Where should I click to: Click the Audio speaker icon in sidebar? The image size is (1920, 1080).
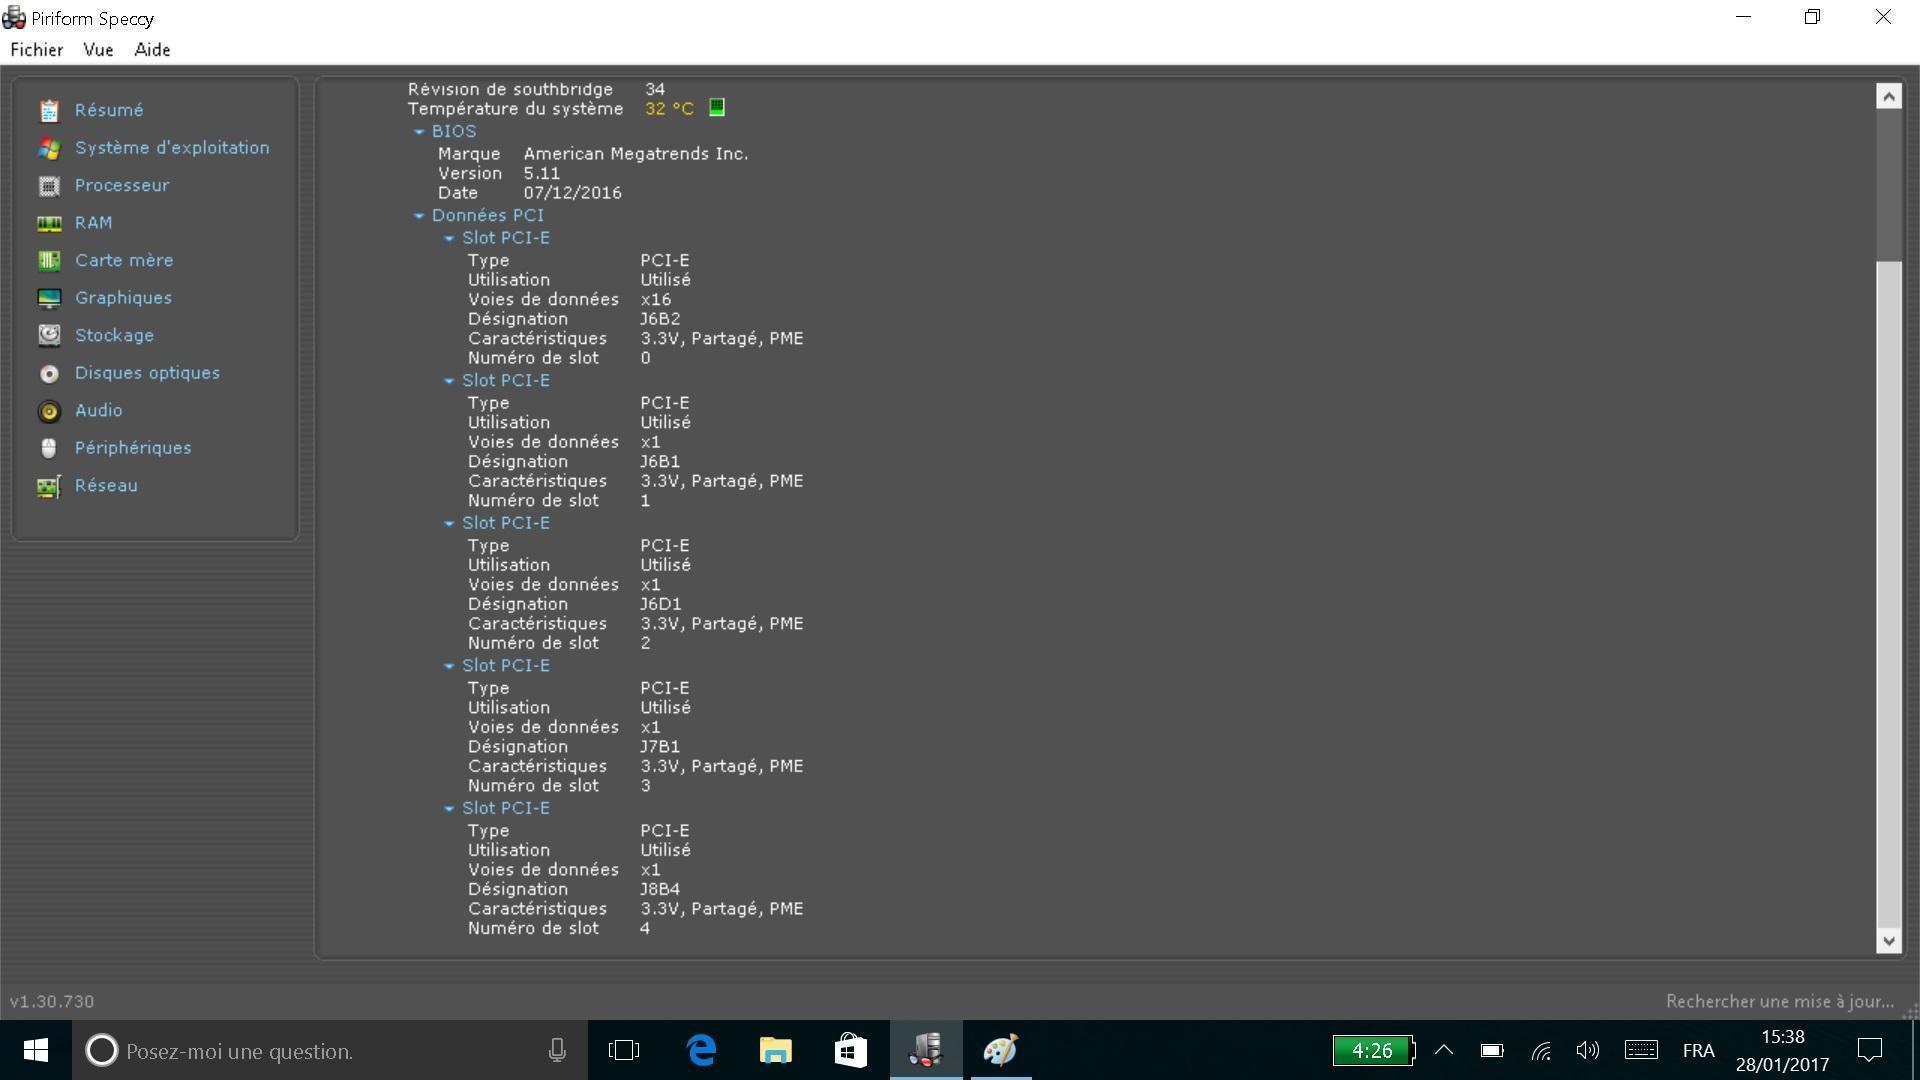49,411
